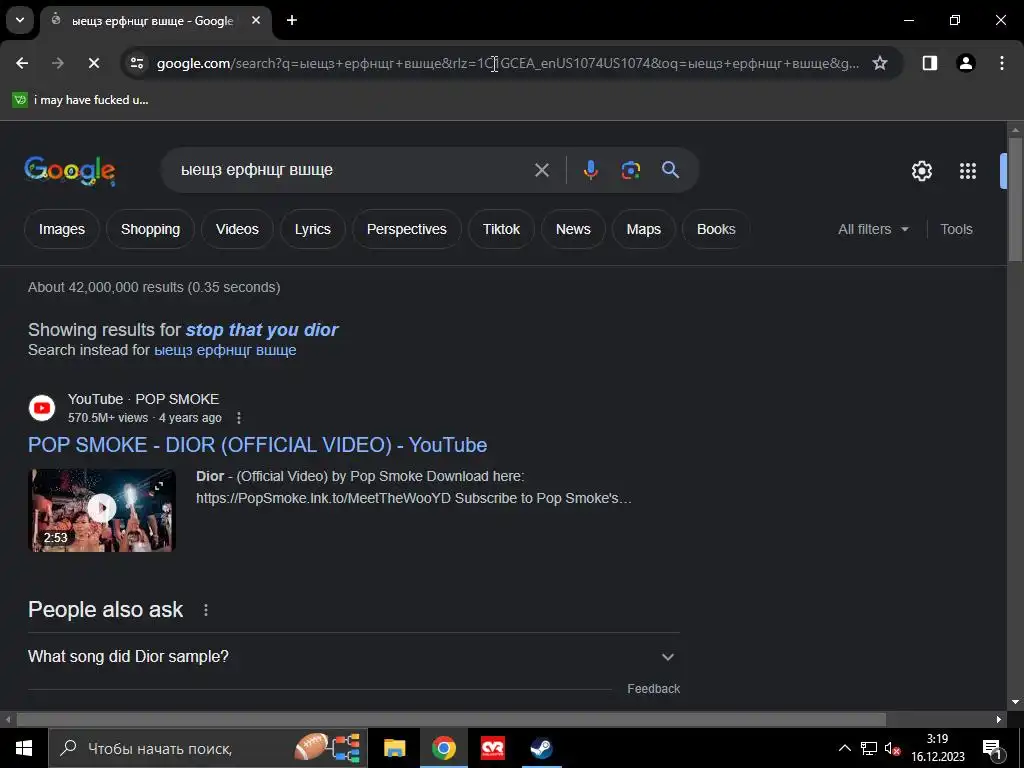Image resolution: width=1024 pixels, height=768 pixels.
Task: Switch to Shopping results
Action: (x=150, y=229)
